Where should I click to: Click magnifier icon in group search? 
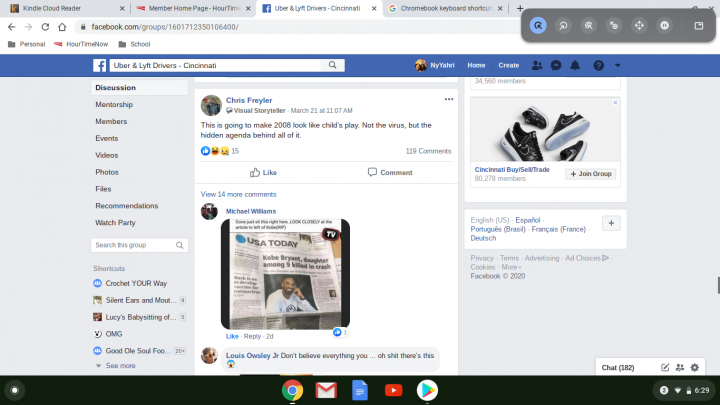point(180,245)
